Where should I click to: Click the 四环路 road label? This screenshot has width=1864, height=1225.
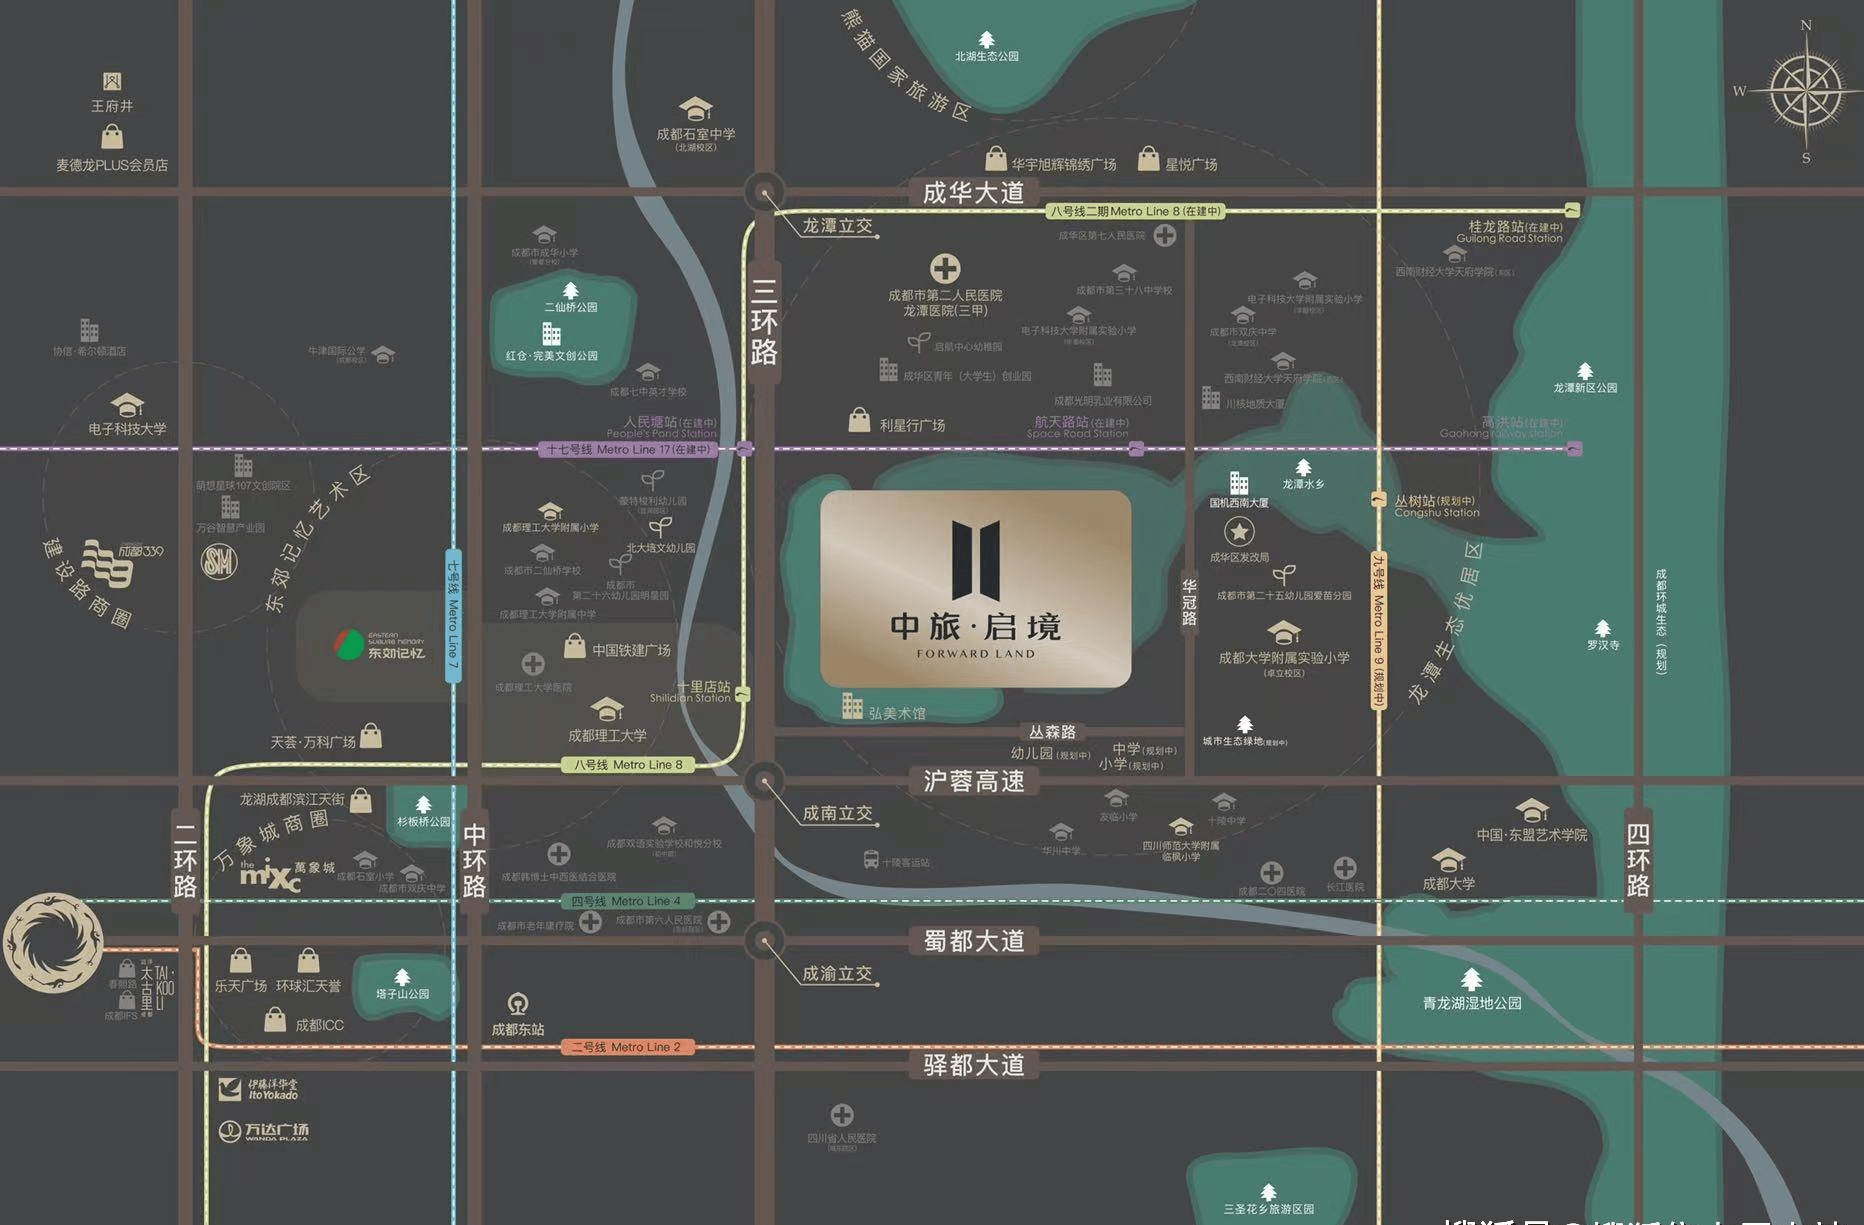tap(1637, 860)
